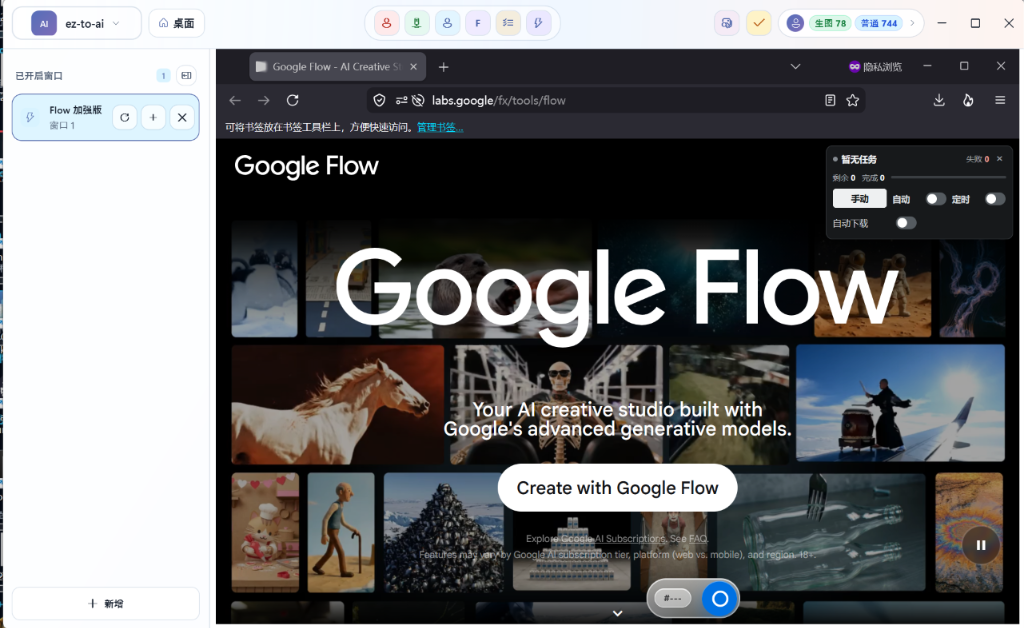Click the 生图 78 quota badge
The width and height of the screenshot is (1024, 628).
[x=829, y=24]
